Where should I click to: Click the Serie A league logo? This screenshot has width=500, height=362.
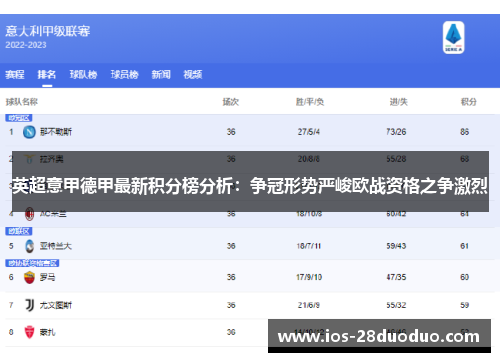coord(453,37)
